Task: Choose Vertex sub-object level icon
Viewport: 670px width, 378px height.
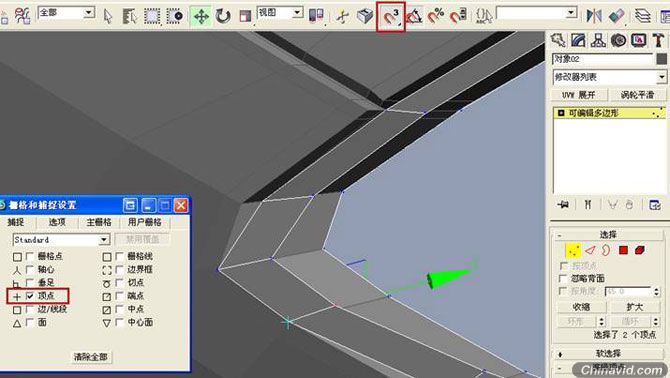Action: point(573,251)
